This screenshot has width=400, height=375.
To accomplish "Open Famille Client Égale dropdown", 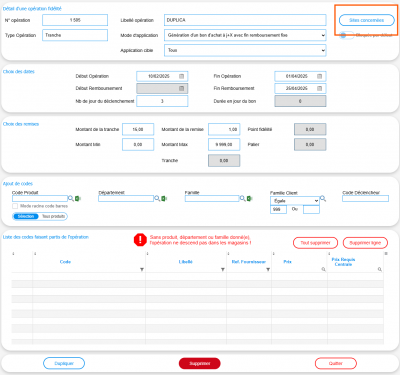I will pyautogui.click(x=295, y=201).
